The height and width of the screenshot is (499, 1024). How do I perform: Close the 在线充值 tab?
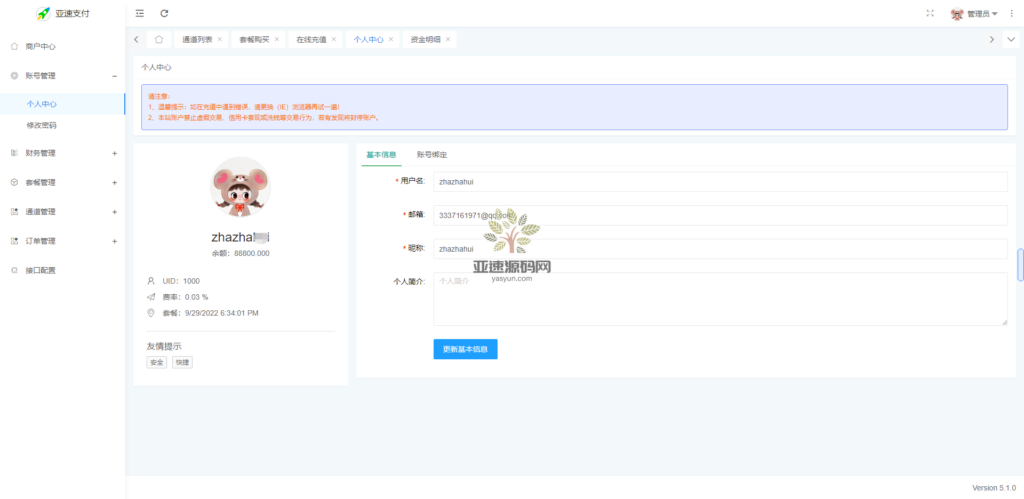coord(334,39)
